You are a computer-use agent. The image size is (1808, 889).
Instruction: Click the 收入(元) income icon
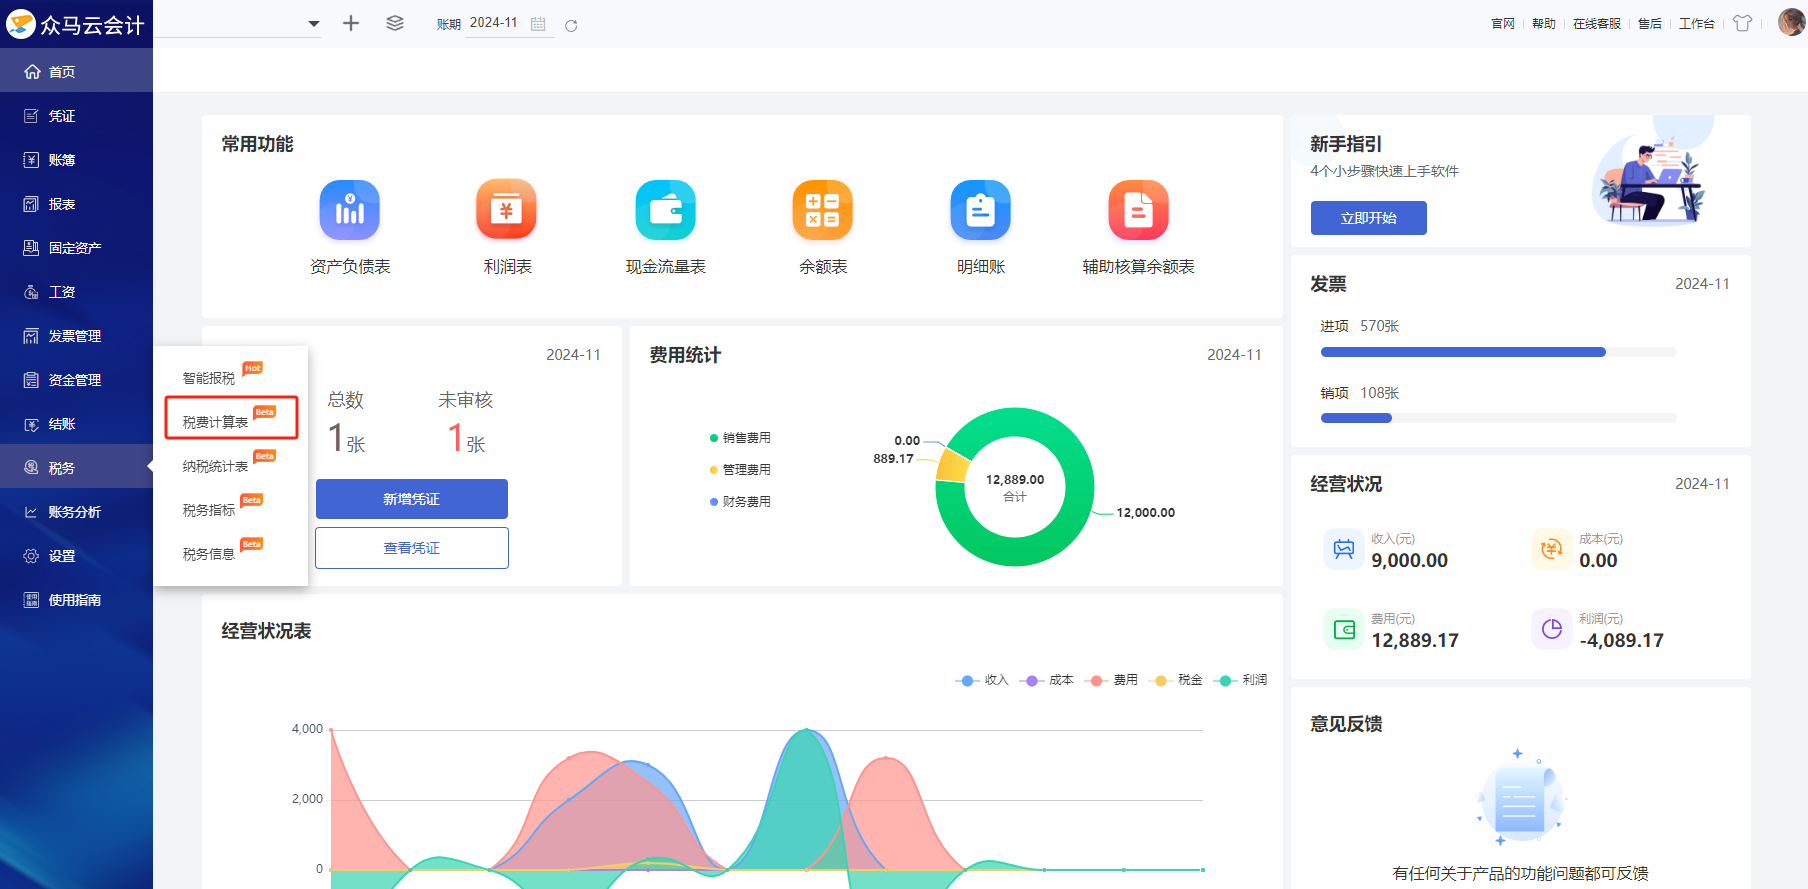click(x=1344, y=549)
